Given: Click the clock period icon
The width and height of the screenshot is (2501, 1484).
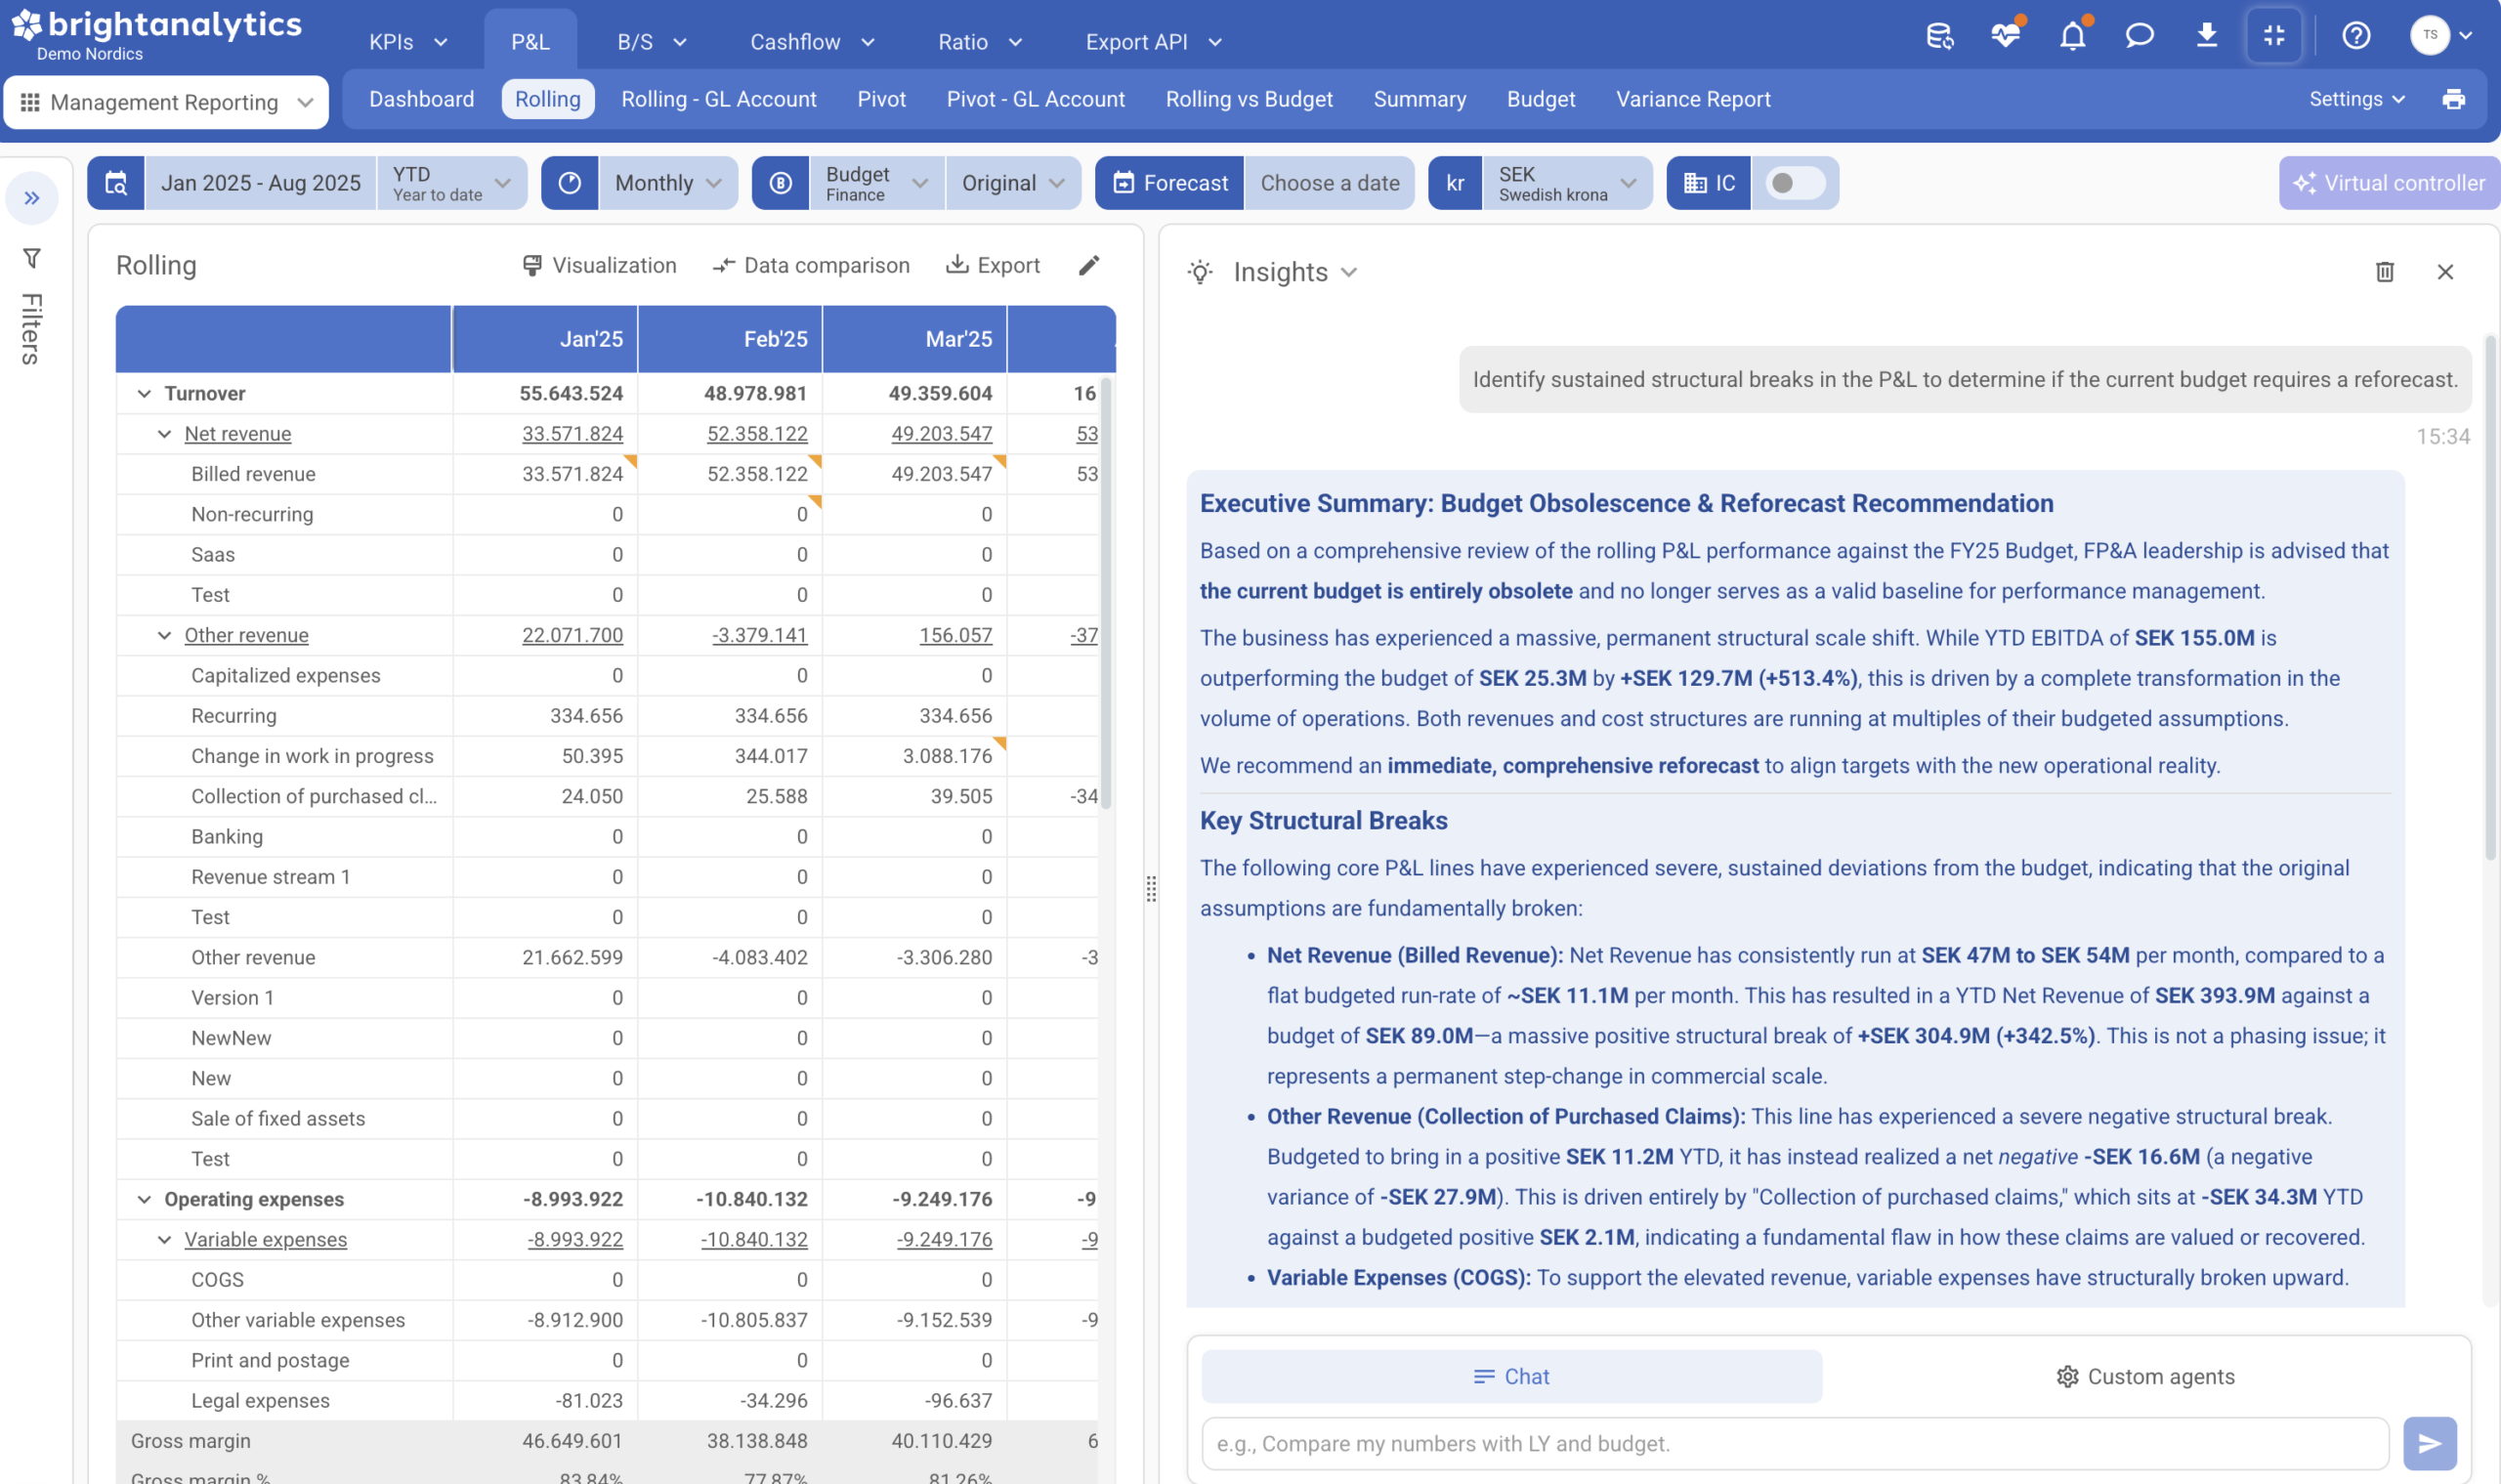Looking at the screenshot, I should point(569,183).
